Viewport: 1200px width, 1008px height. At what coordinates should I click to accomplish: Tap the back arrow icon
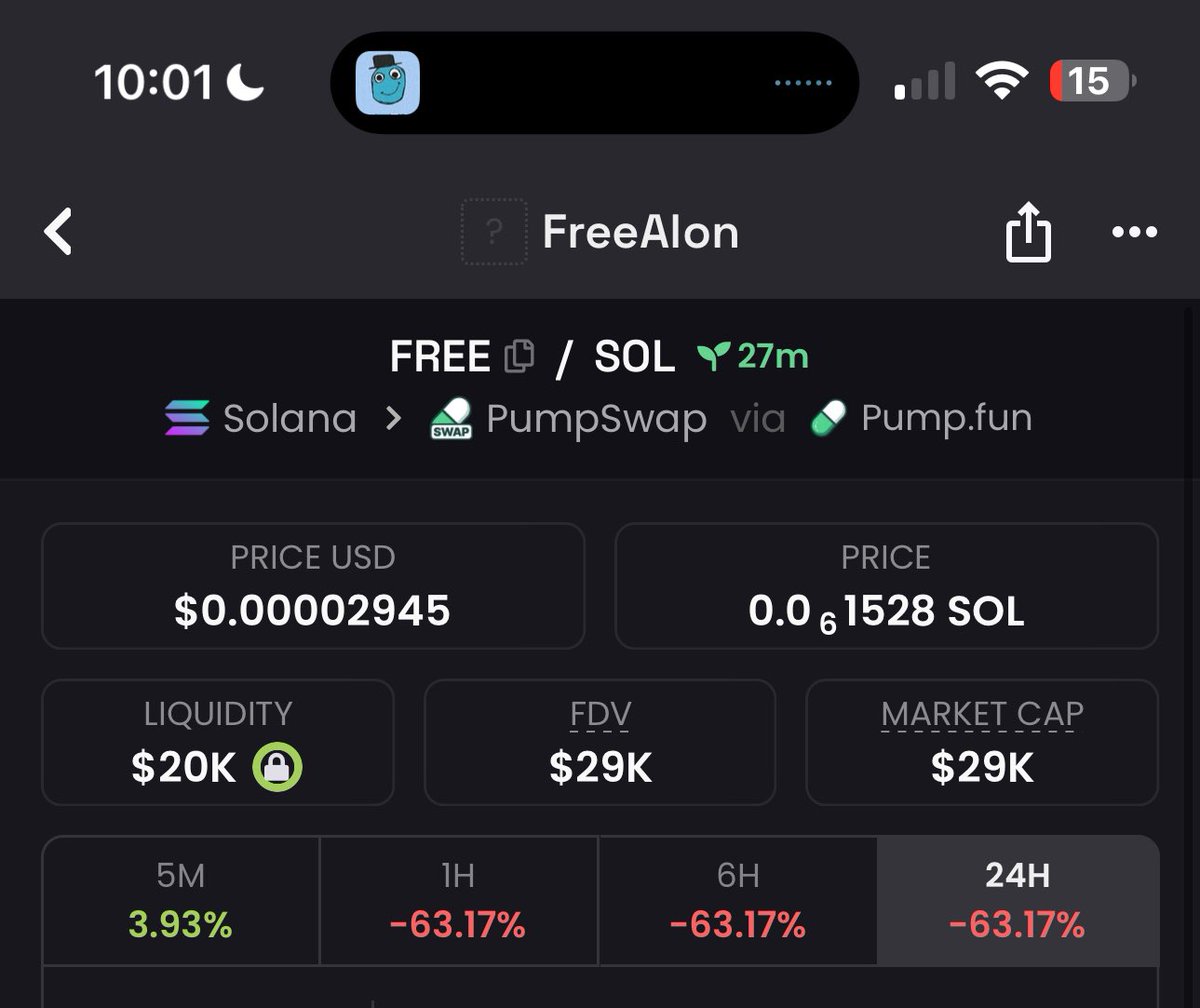coord(59,232)
